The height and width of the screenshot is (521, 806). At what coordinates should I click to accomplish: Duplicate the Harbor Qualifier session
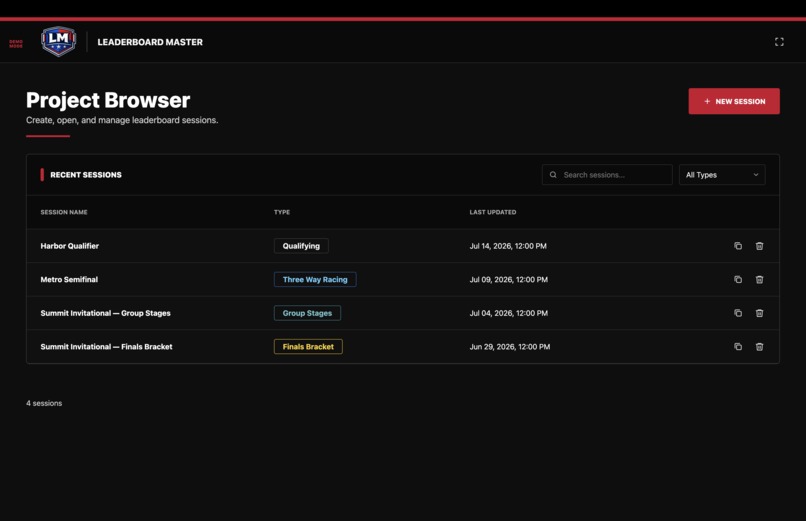click(738, 246)
